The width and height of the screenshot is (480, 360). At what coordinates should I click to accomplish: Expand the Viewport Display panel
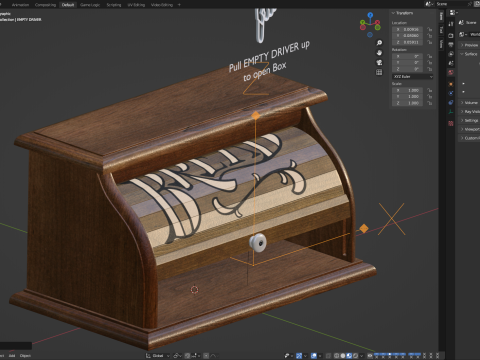pos(469,129)
